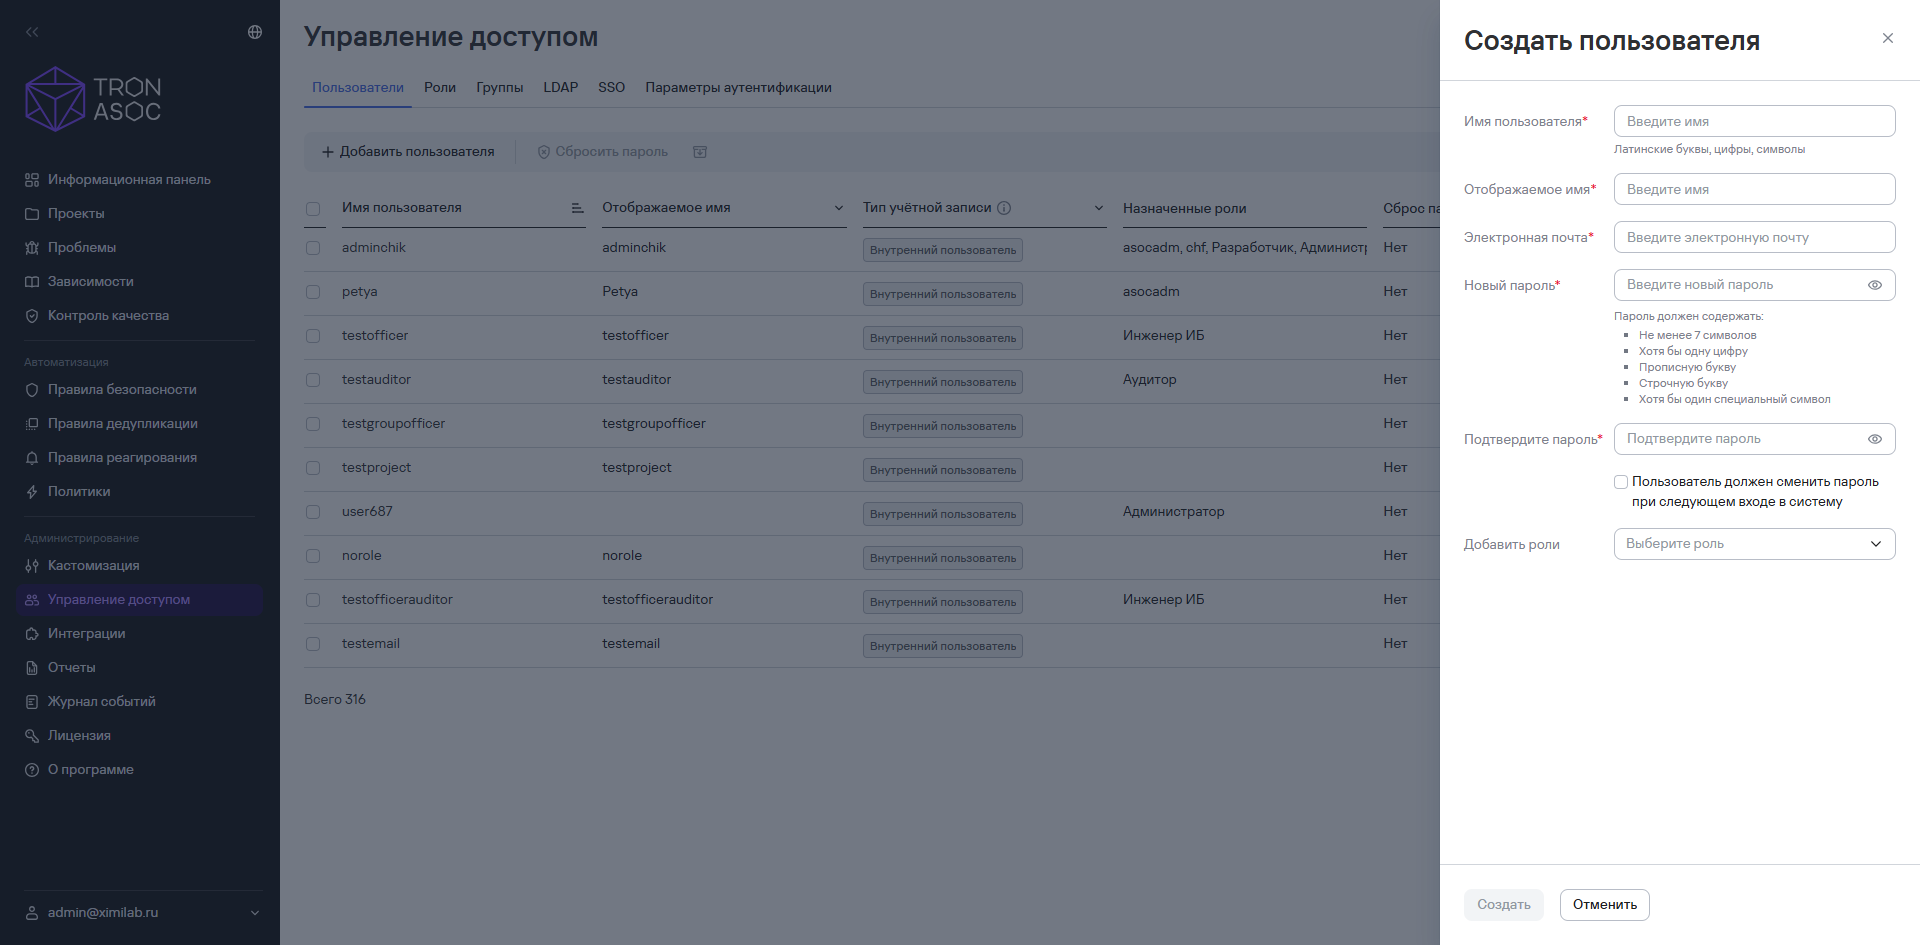Screen dimensions: 1920x945
Task: Tick checkbox for user adminchik
Action: click(313, 248)
